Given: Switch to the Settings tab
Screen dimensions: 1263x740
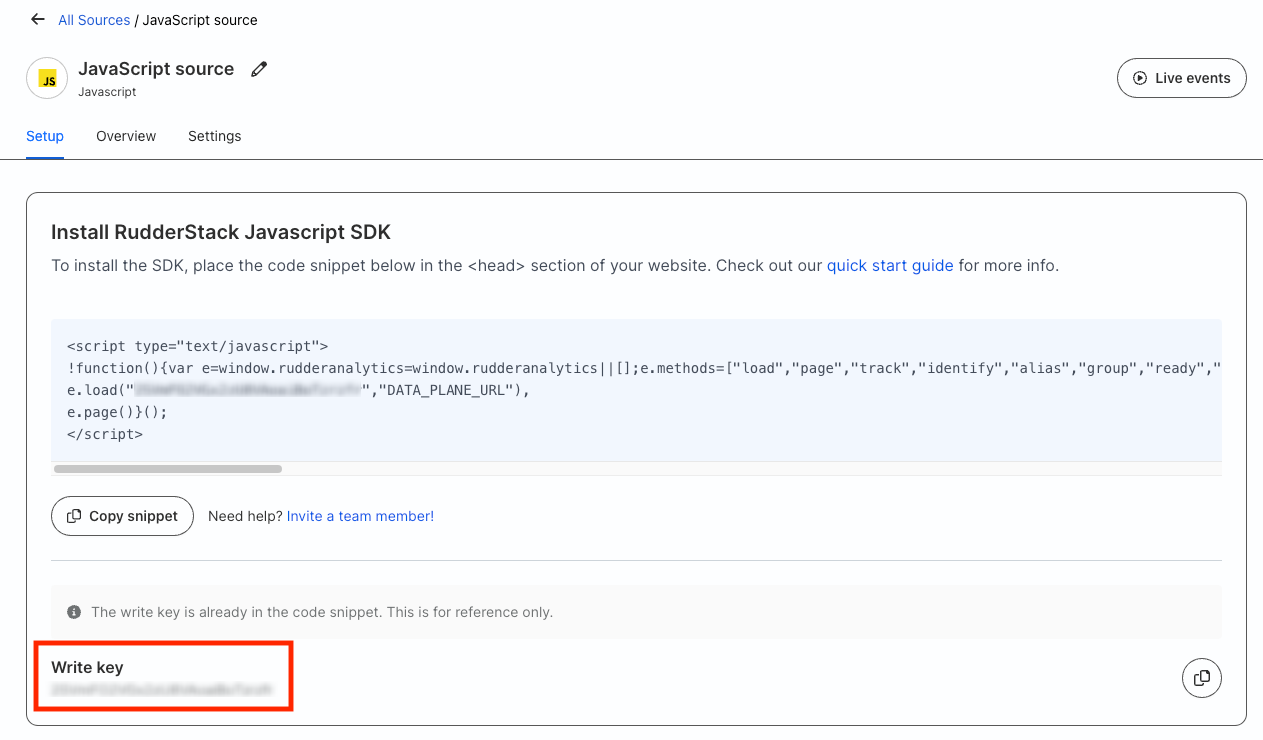Looking at the screenshot, I should [x=215, y=136].
